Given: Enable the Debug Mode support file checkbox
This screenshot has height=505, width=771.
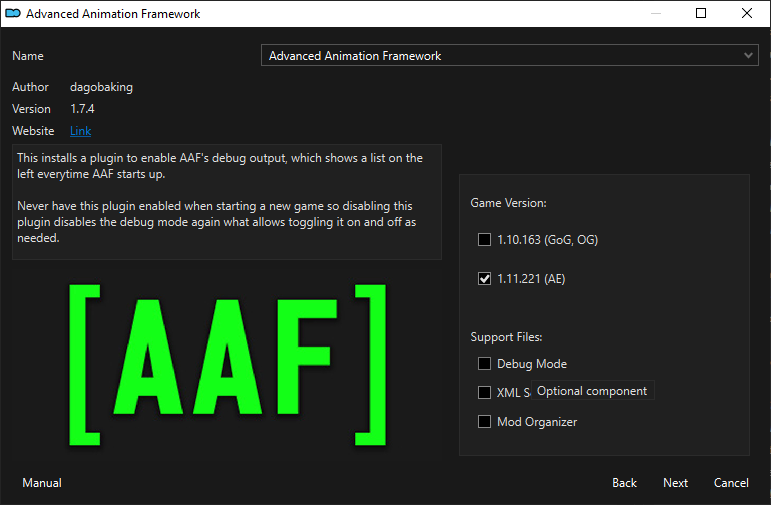Looking at the screenshot, I should [x=484, y=363].
